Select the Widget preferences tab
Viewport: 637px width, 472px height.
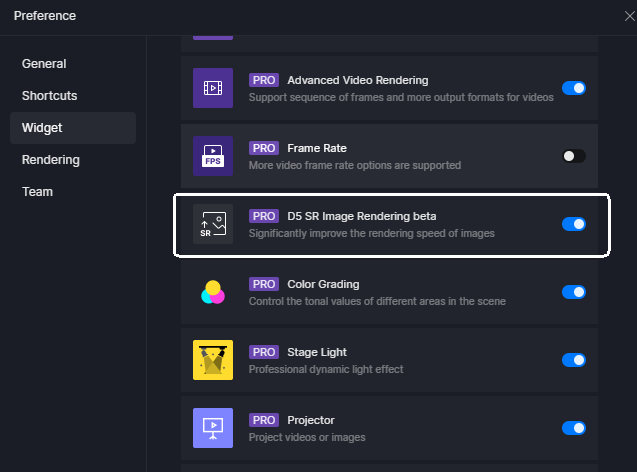point(73,128)
